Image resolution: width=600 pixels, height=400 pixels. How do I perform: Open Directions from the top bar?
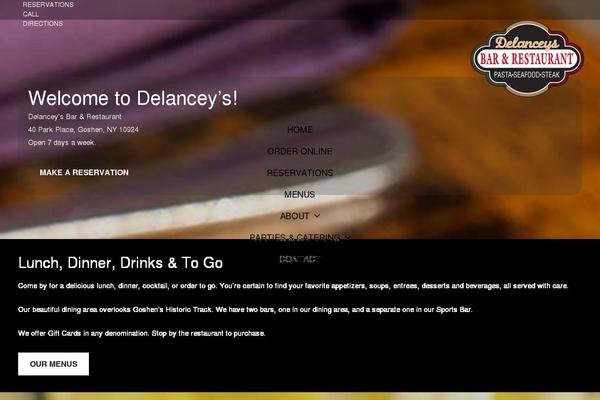(43, 24)
